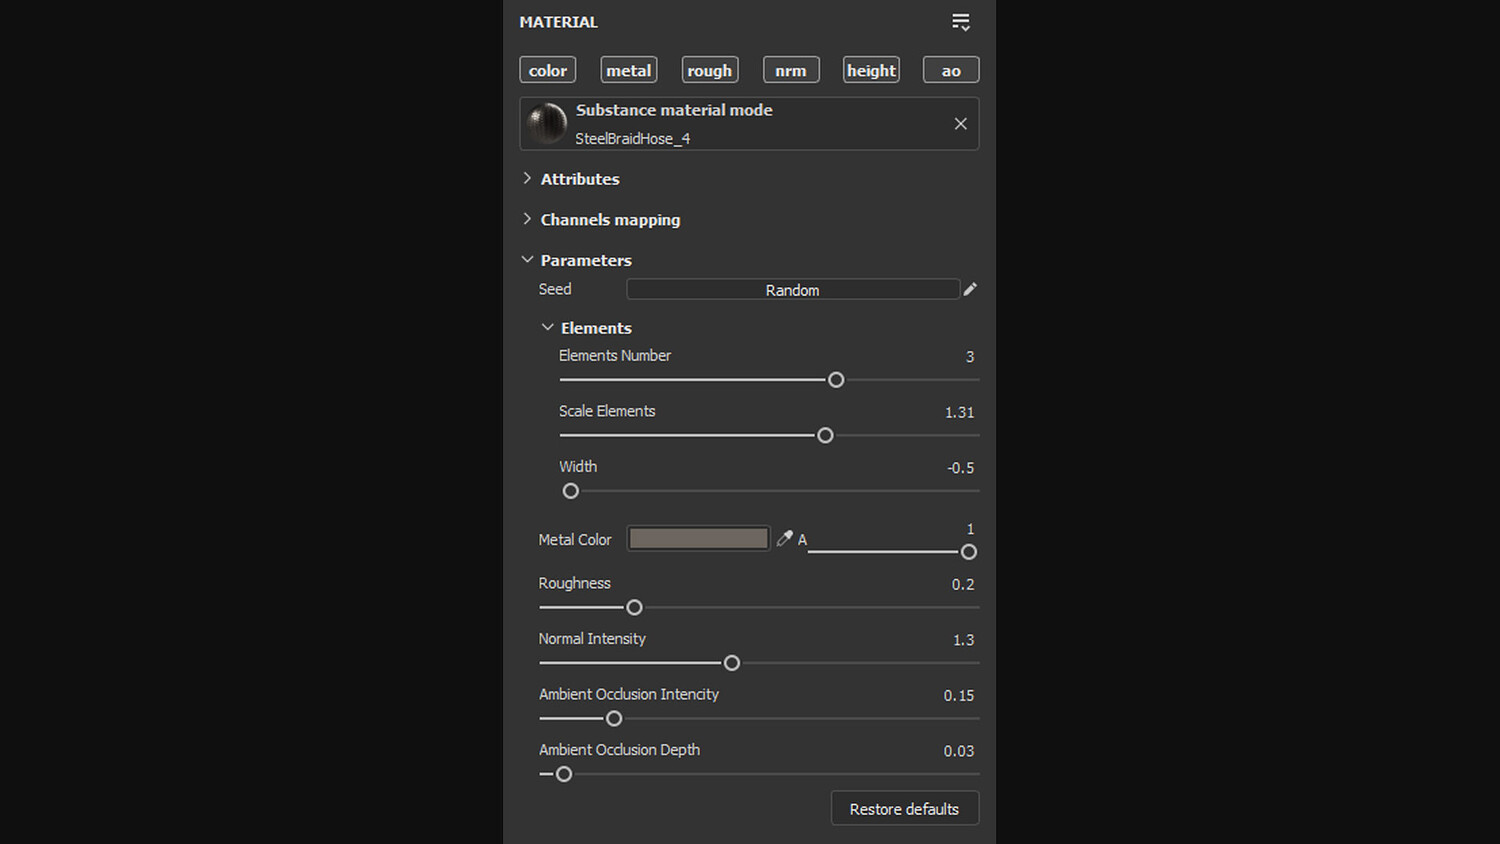Toggle the rough channel
The width and height of the screenshot is (1500, 844).
click(710, 70)
